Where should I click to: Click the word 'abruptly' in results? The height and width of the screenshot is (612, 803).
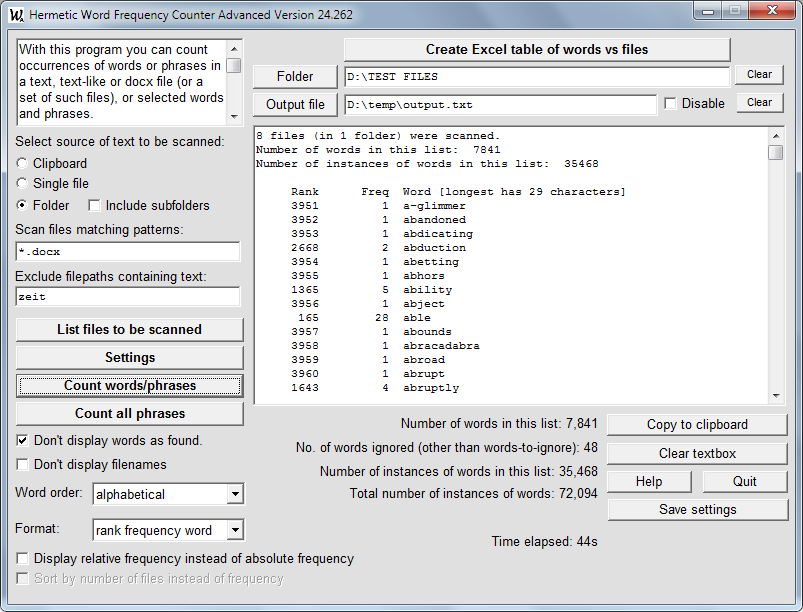click(431, 388)
